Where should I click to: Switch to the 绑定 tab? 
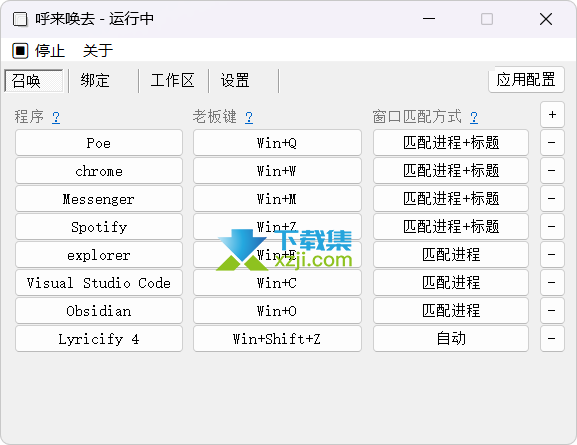point(95,81)
